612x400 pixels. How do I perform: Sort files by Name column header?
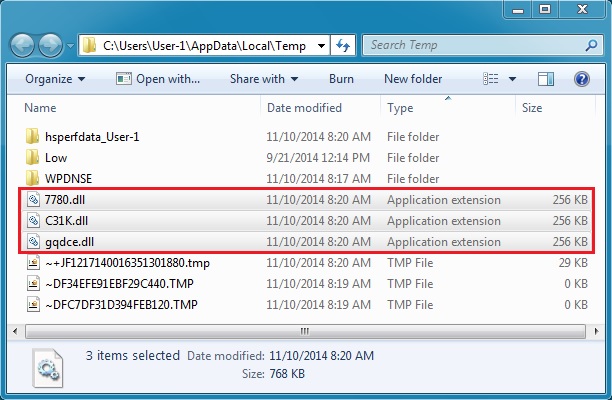coord(40,108)
